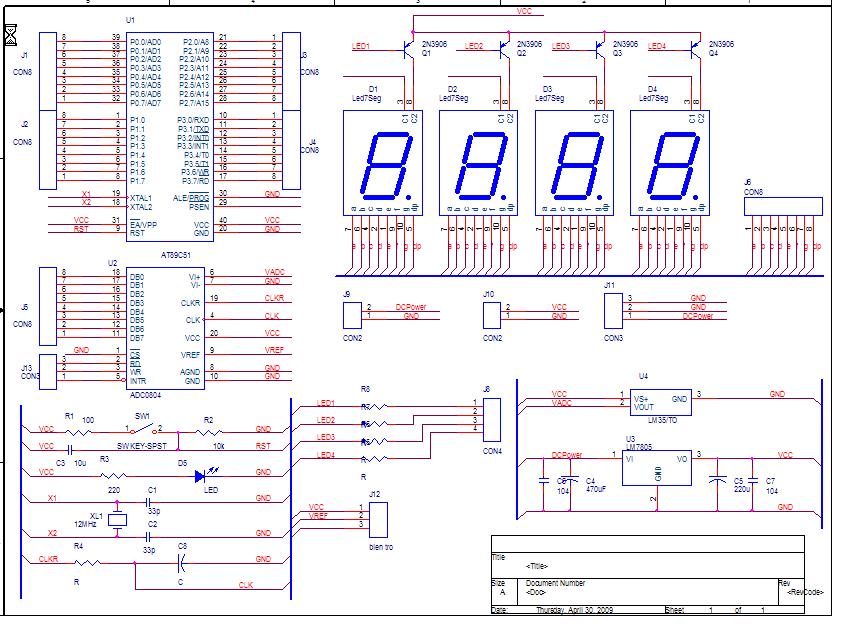Select the J1 CON8 connector block

point(48,71)
